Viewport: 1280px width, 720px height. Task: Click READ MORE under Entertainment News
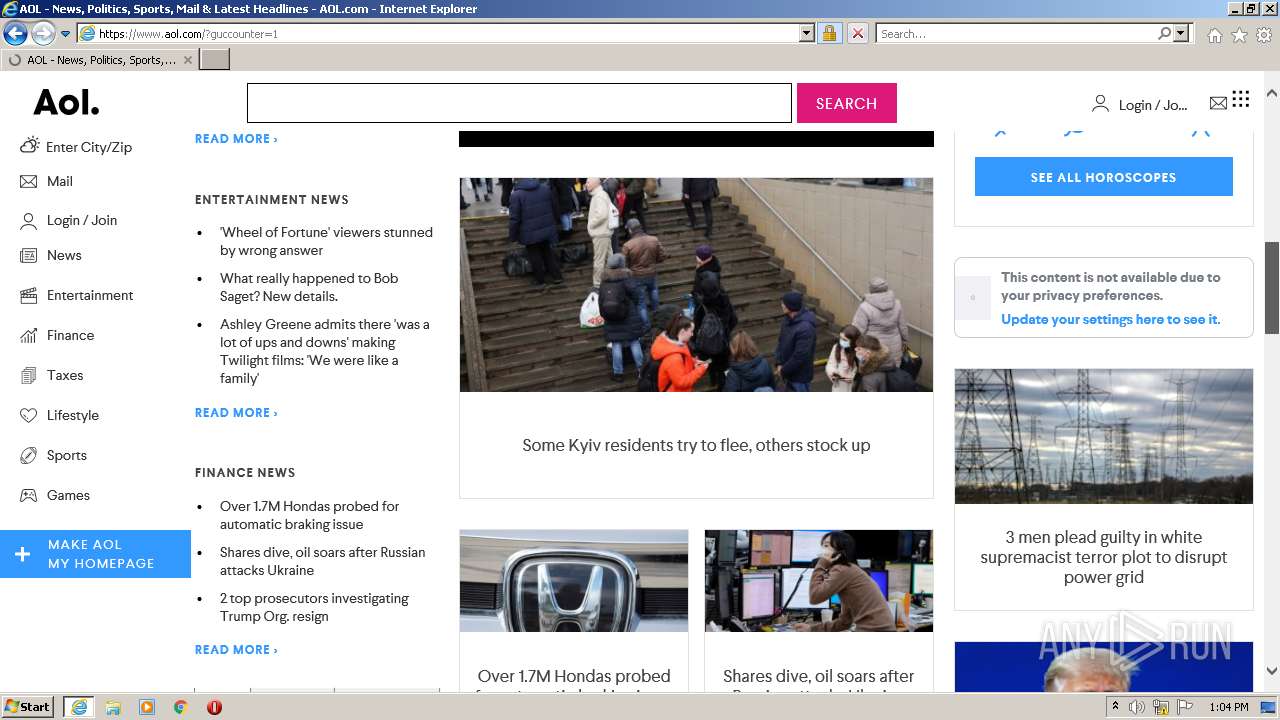pyautogui.click(x=236, y=412)
